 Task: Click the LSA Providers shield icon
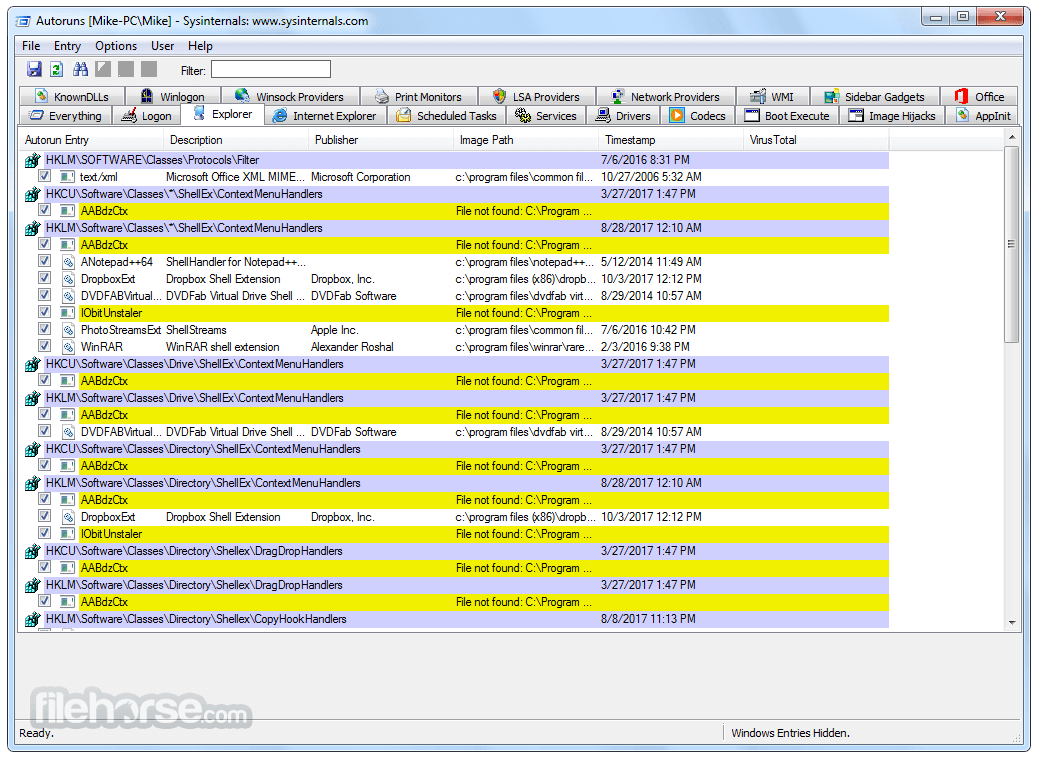500,96
